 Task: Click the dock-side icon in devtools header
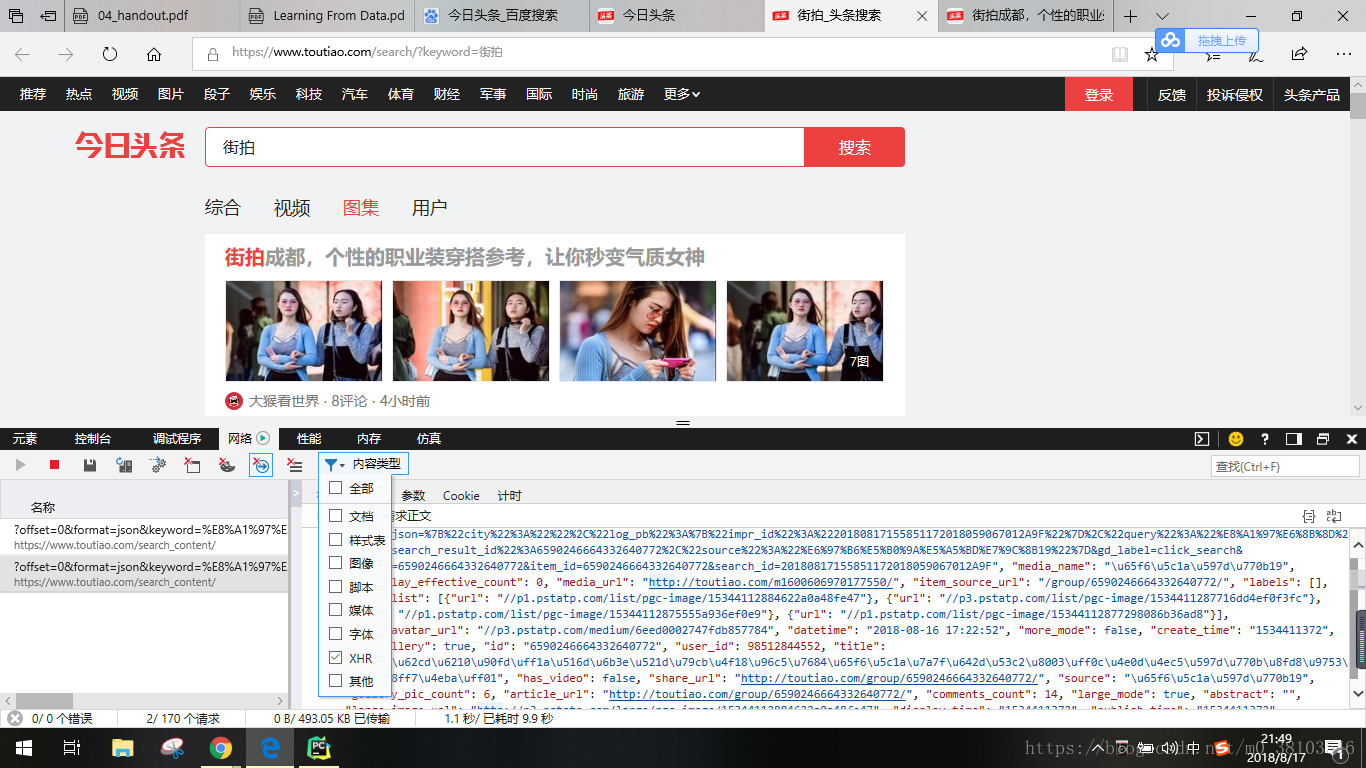click(x=1294, y=439)
